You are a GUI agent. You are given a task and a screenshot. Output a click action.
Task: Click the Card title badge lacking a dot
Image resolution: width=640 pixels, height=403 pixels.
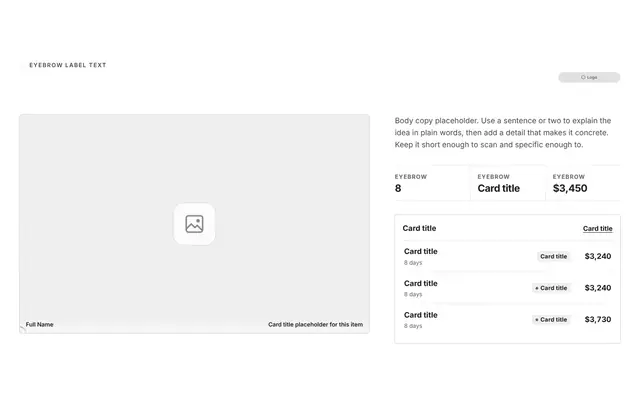[x=553, y=256]
